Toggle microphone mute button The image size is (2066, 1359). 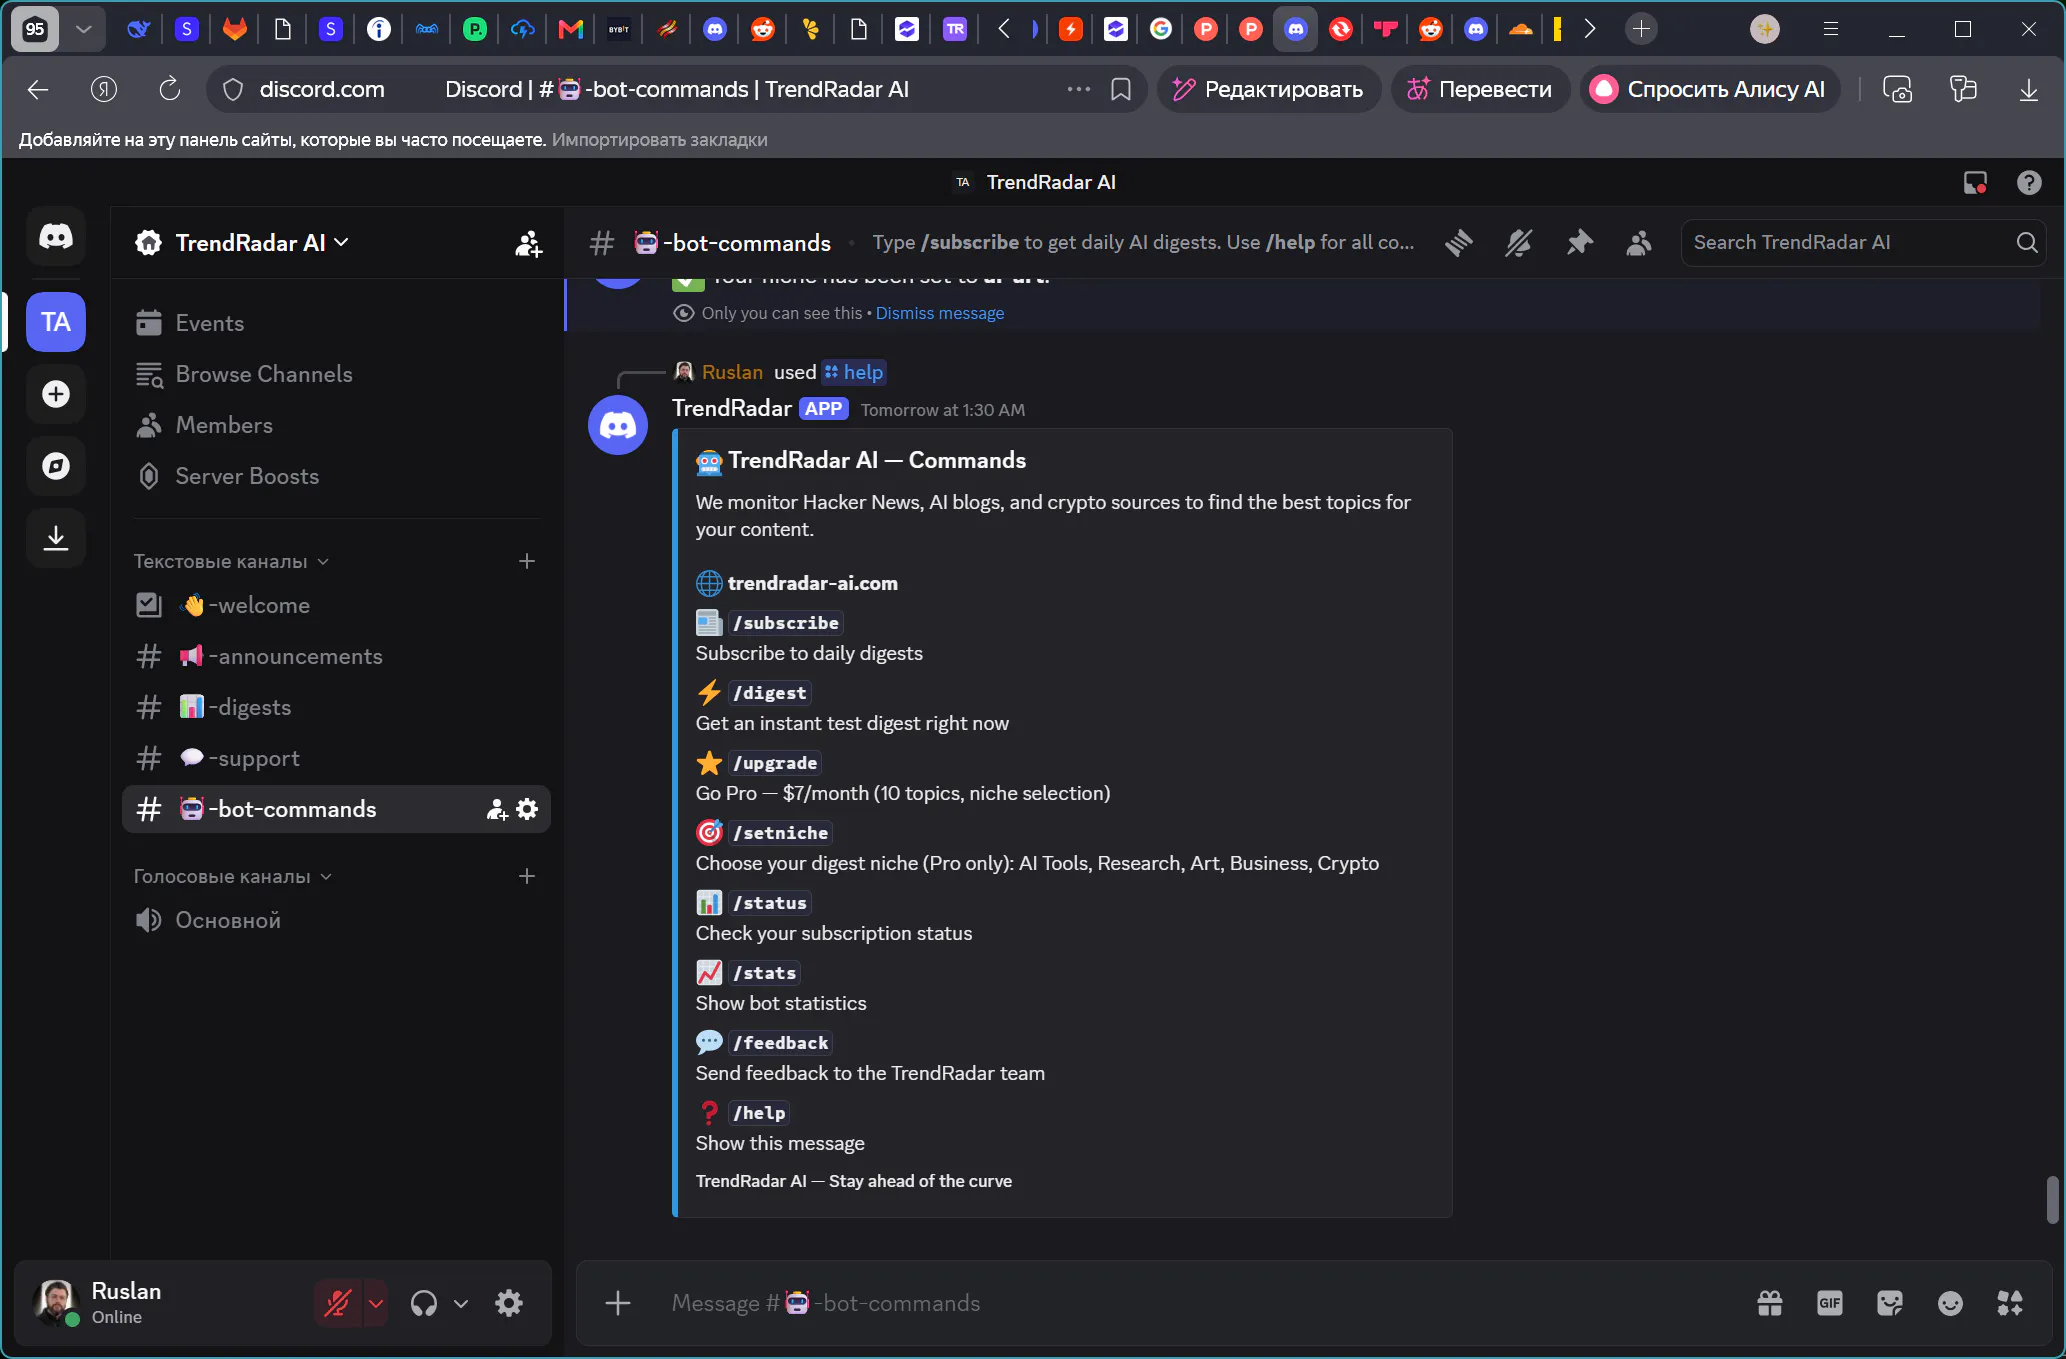coord(338,1303)
